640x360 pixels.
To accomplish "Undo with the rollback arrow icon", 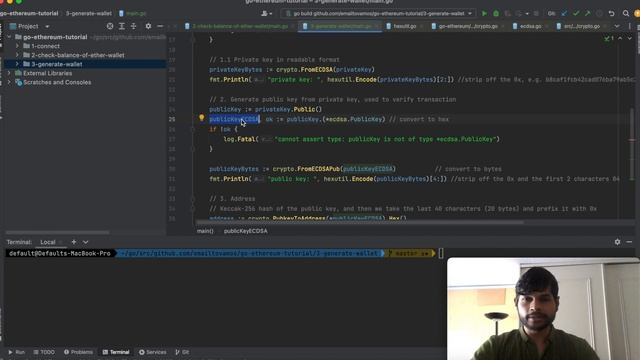I will (611, 13).
